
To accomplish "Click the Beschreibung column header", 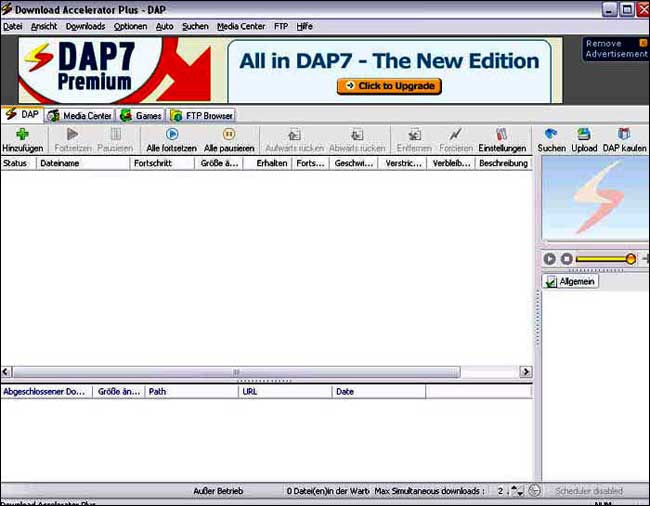I will (504, 163).
